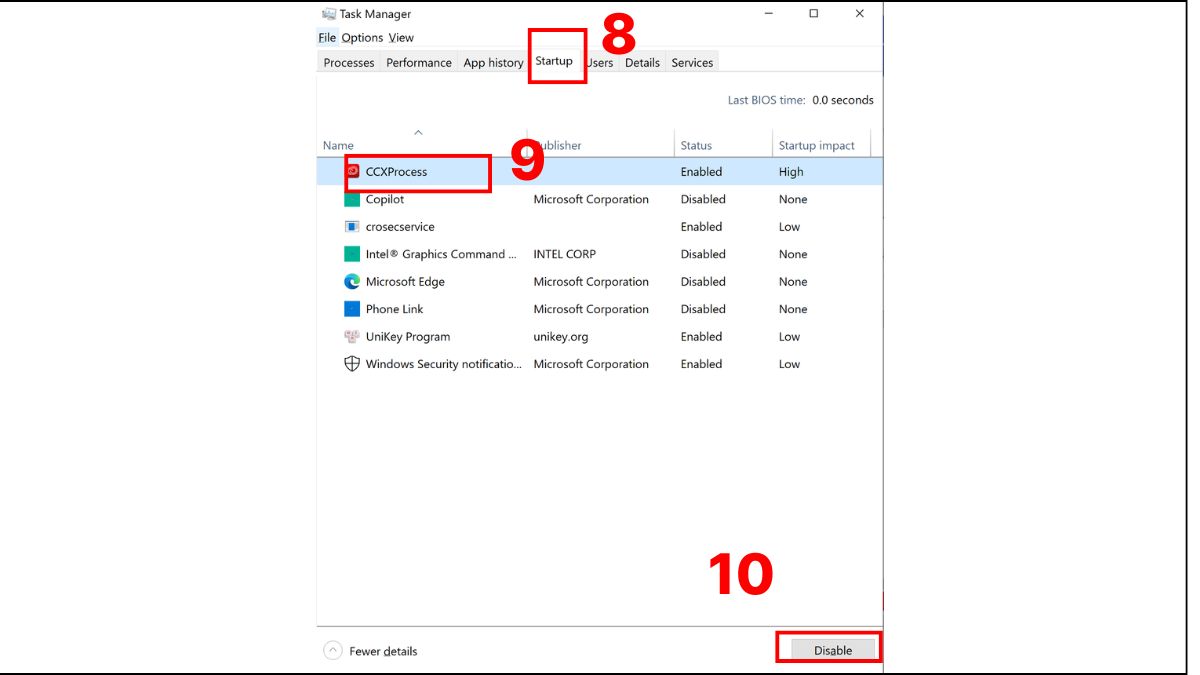Switch to the Performance tab

[x=419, y=63]
